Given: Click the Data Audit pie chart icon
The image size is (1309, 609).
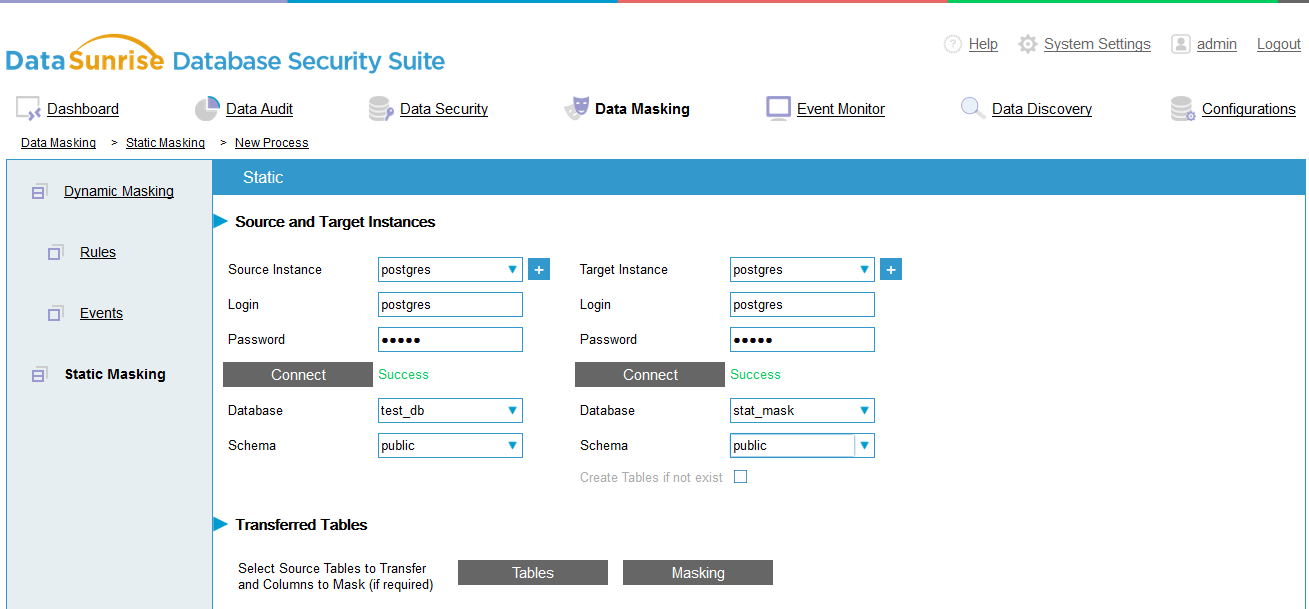Looking at the screenshot, I should point(207,109).
